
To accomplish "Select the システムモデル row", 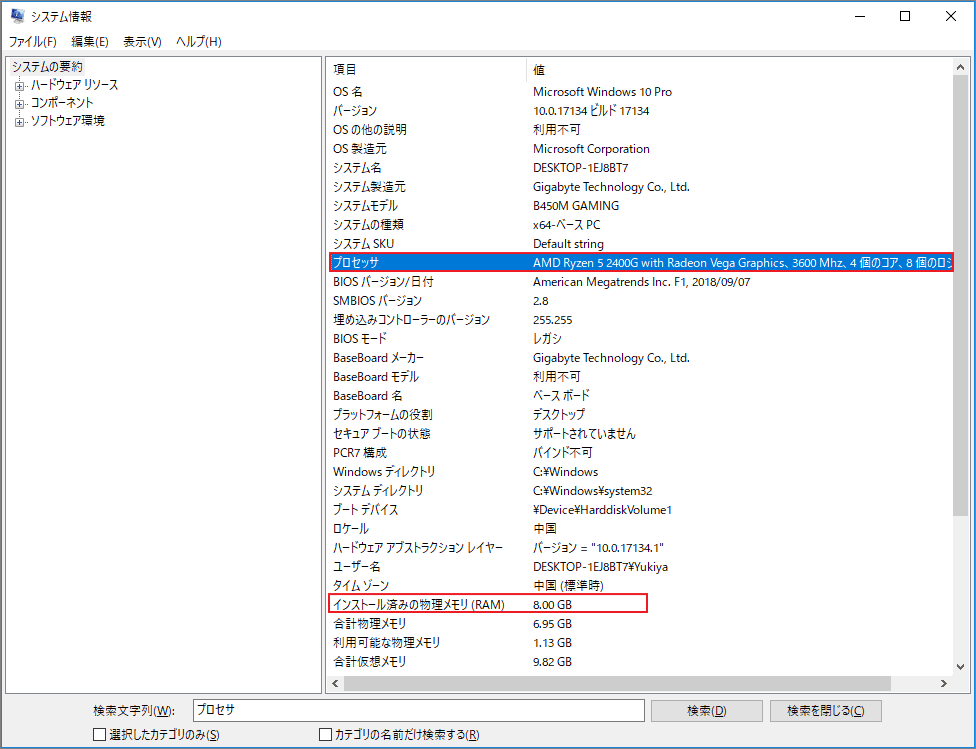I will point(640,205).
